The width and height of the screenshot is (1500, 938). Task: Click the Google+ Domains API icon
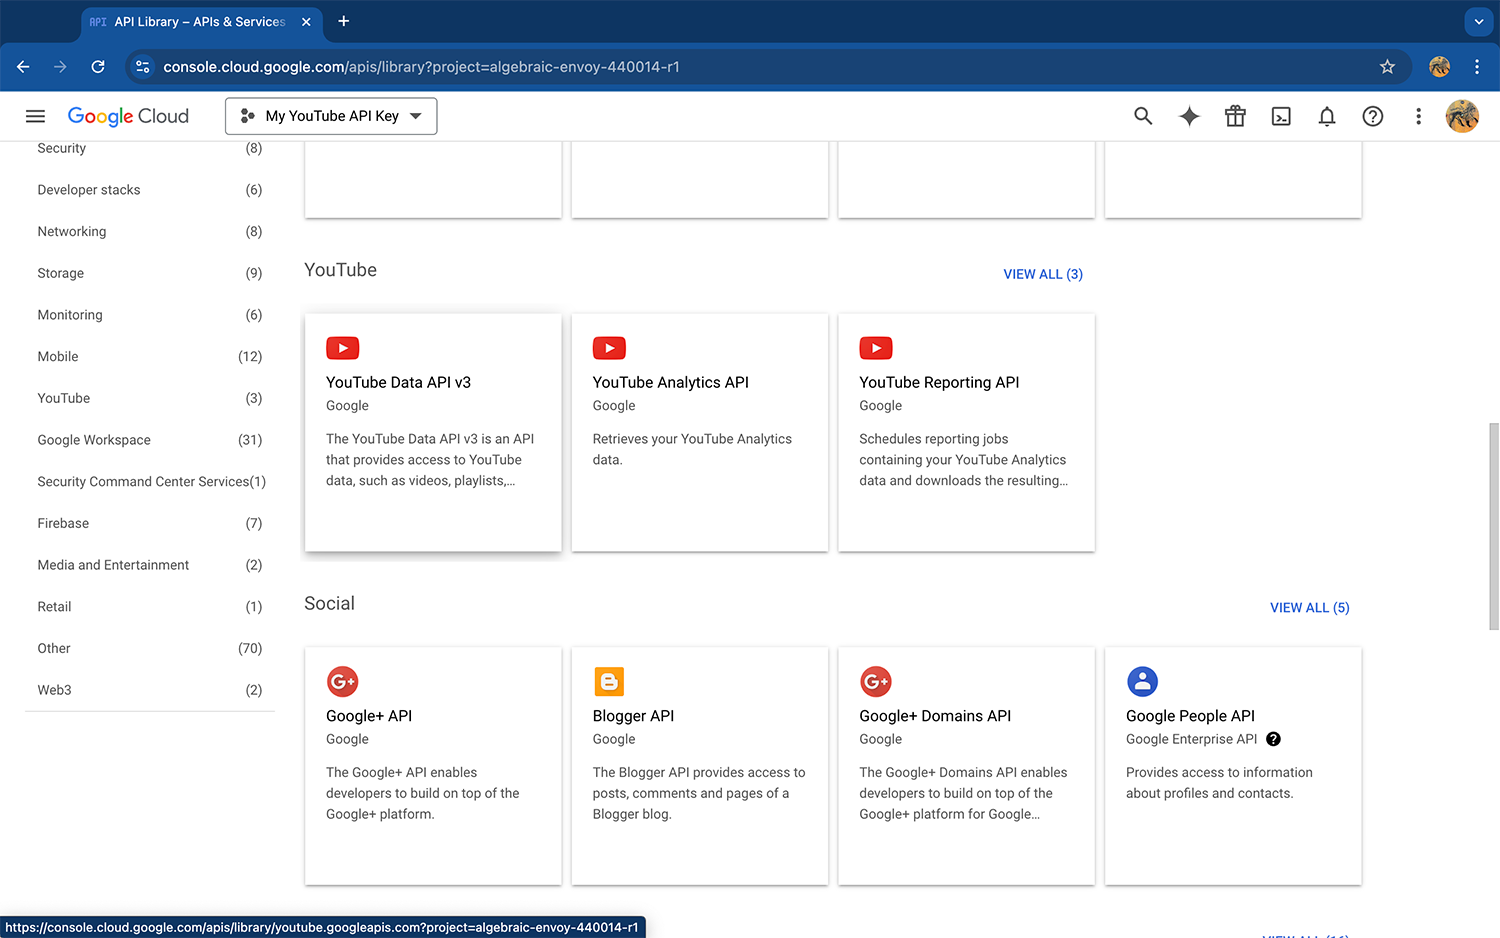[x=876, y=682]
